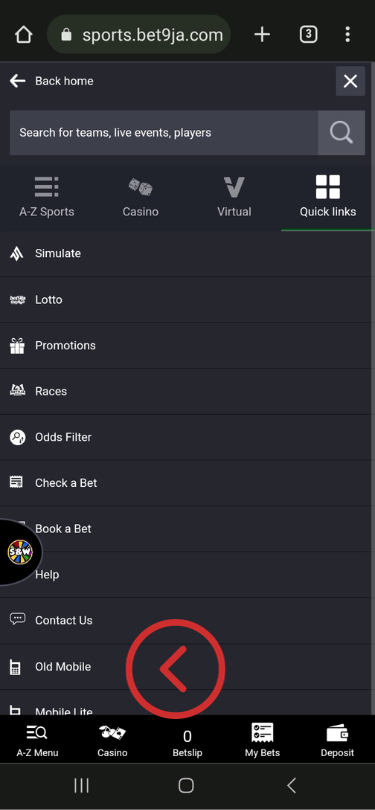375x810 pixels.
Task: Open My Bets in bottom bar
Action: (x=262, y=741)
